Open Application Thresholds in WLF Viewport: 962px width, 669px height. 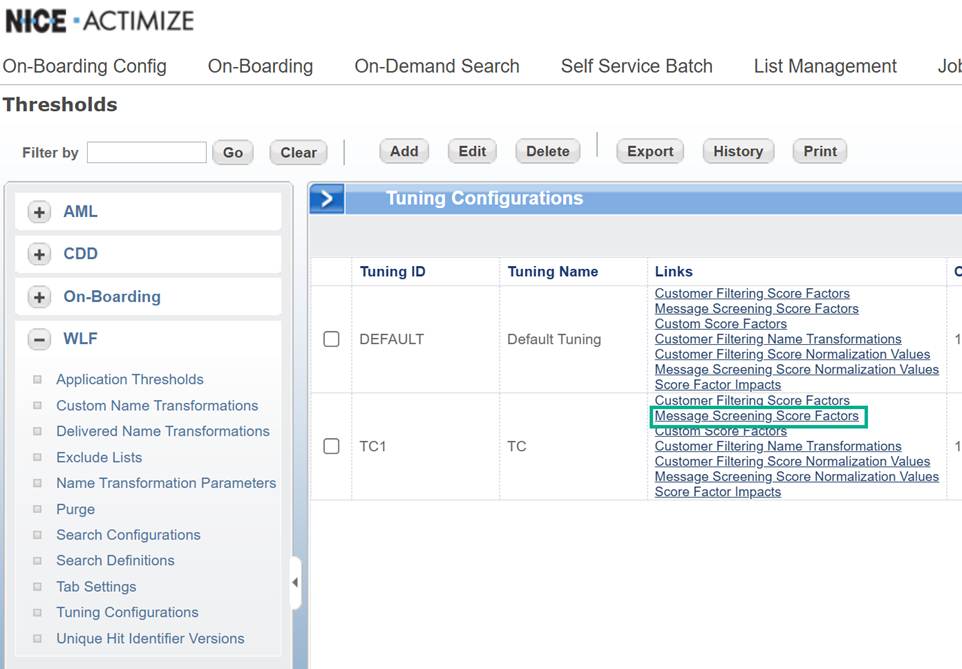130,379
